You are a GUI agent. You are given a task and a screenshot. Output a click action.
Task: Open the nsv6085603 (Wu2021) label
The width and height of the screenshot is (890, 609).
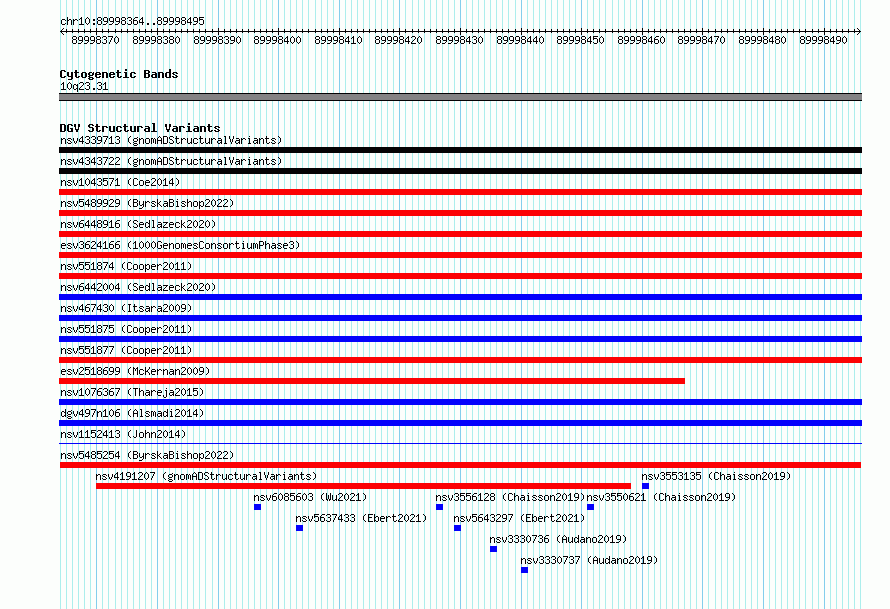click(x=310, y=497)
